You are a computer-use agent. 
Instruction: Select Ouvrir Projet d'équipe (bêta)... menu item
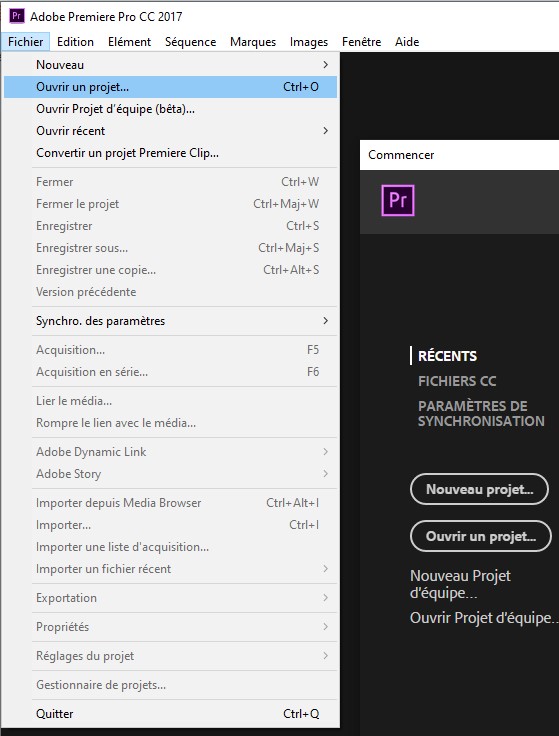coord(170,109)
